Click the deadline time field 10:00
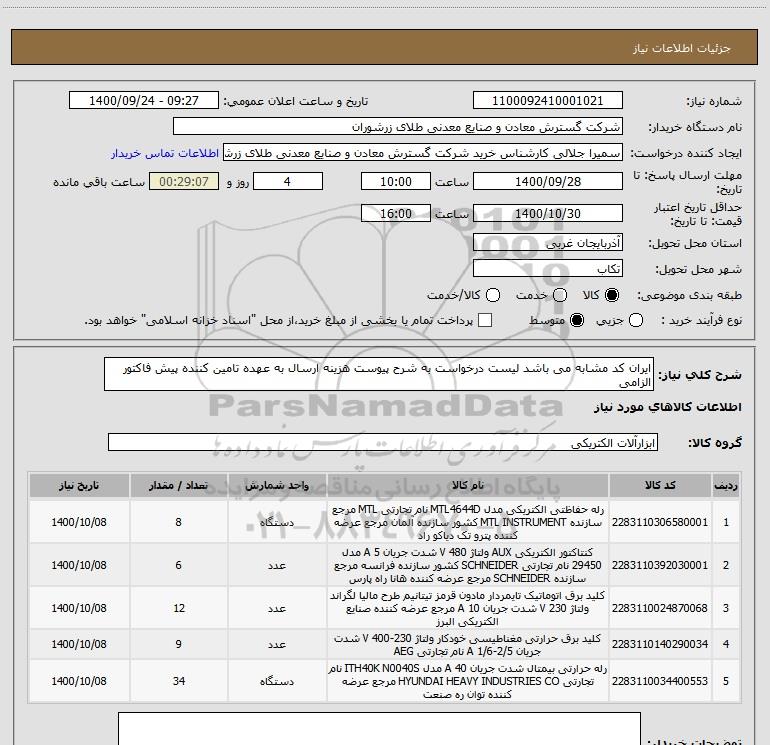This screenshot has height=745, width=770. pyautogui.click(x=396, y=181)
